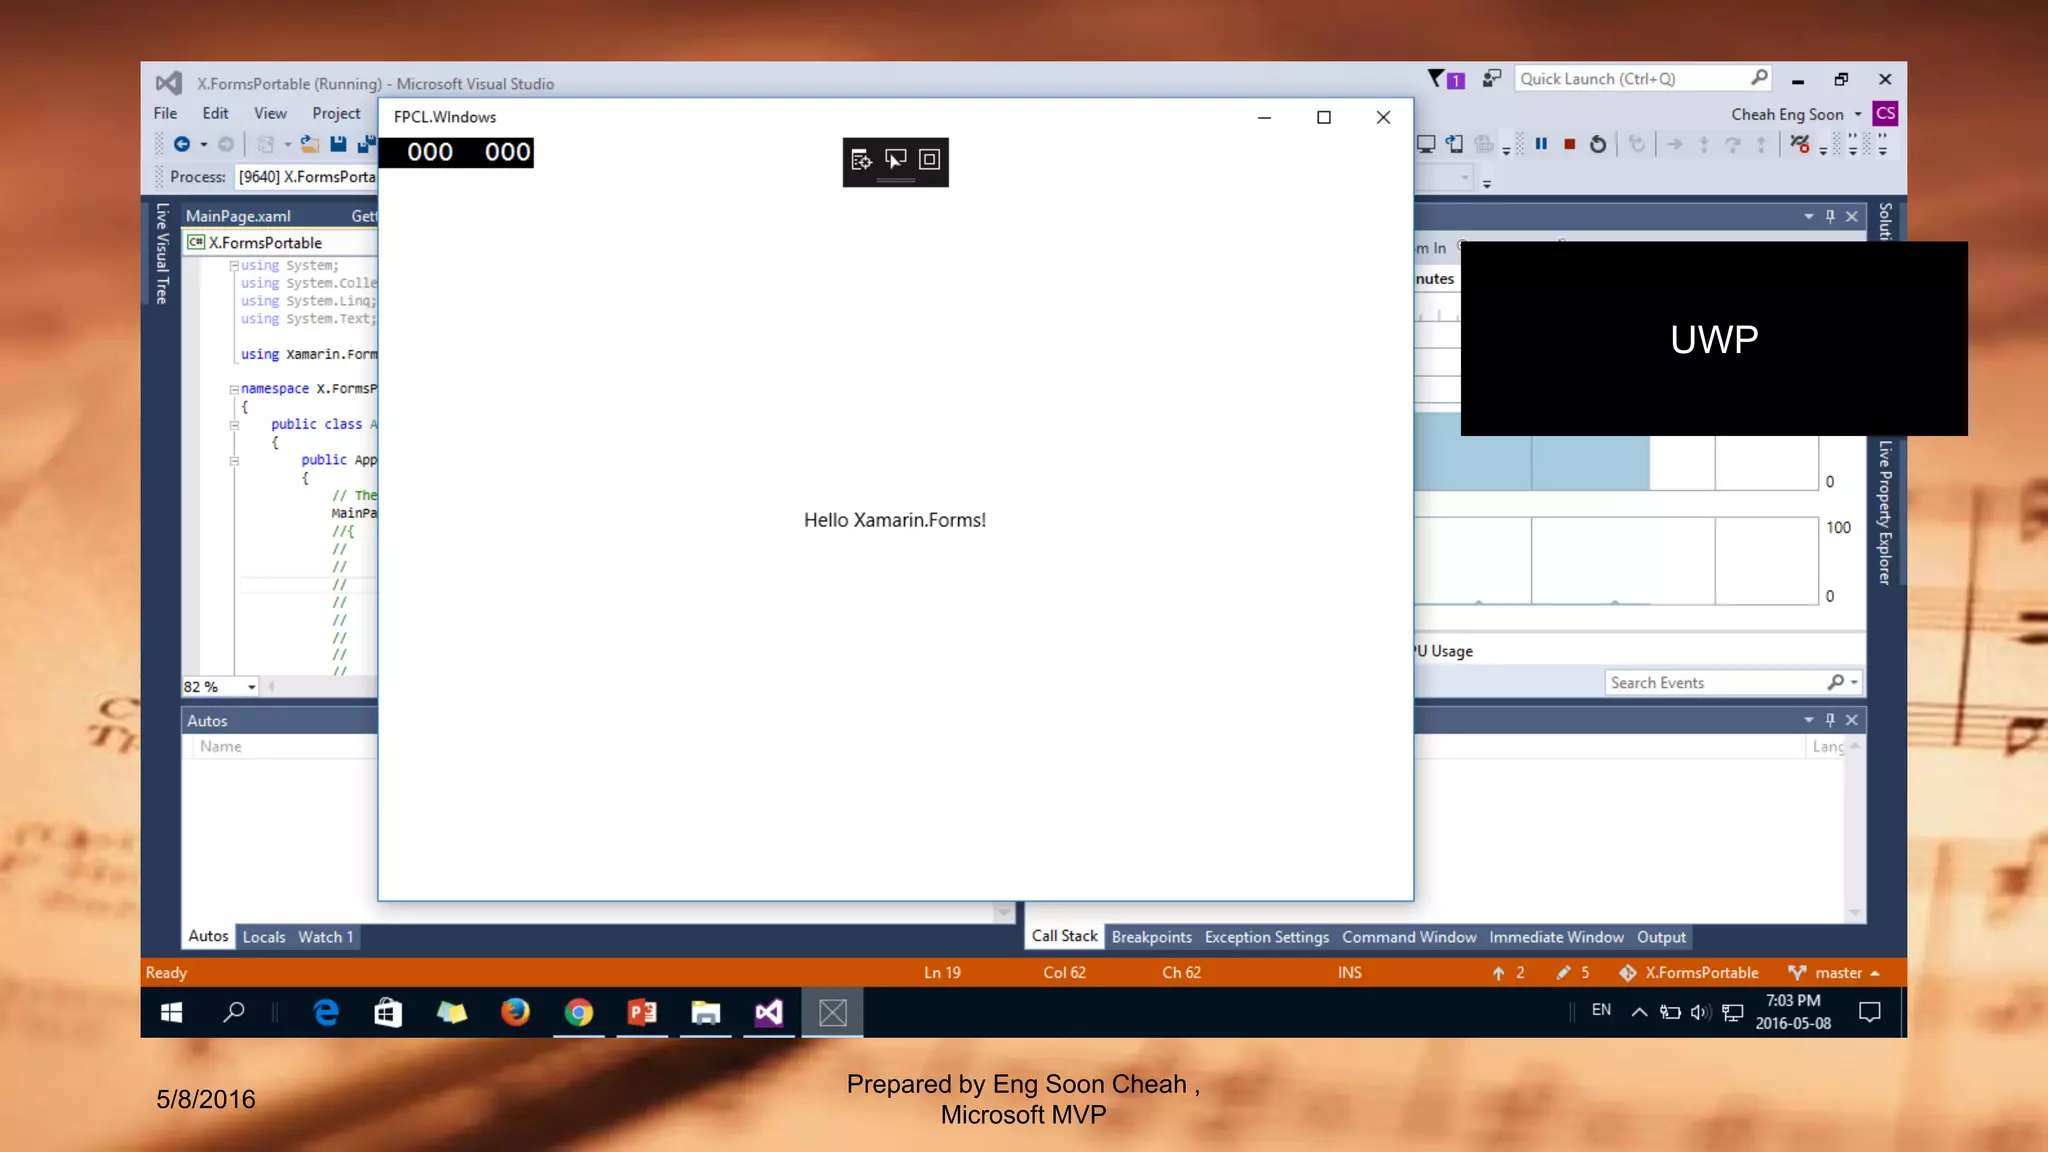Screen dimensions: 2048x1152
Task: Switch to the Breakpoints tab
Action: click(1151, 937)
